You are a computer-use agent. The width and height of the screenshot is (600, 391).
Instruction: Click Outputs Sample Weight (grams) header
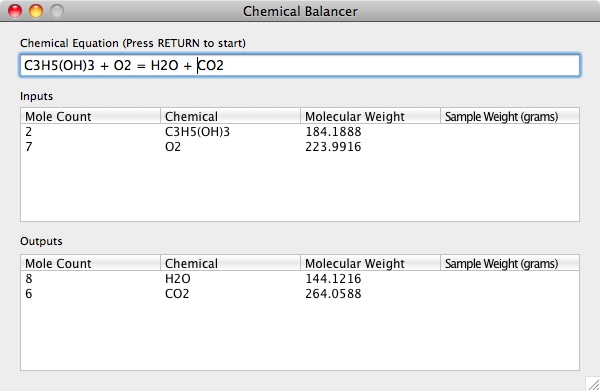click(510, 263)
